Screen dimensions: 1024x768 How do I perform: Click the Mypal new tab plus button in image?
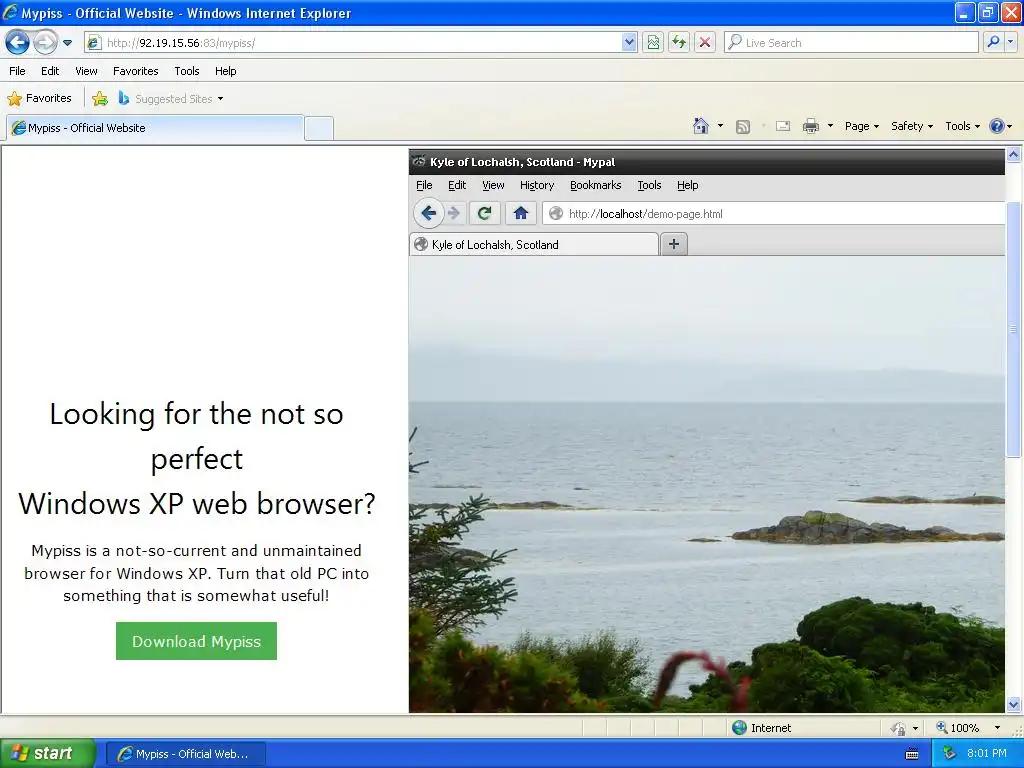click(674, 244)
